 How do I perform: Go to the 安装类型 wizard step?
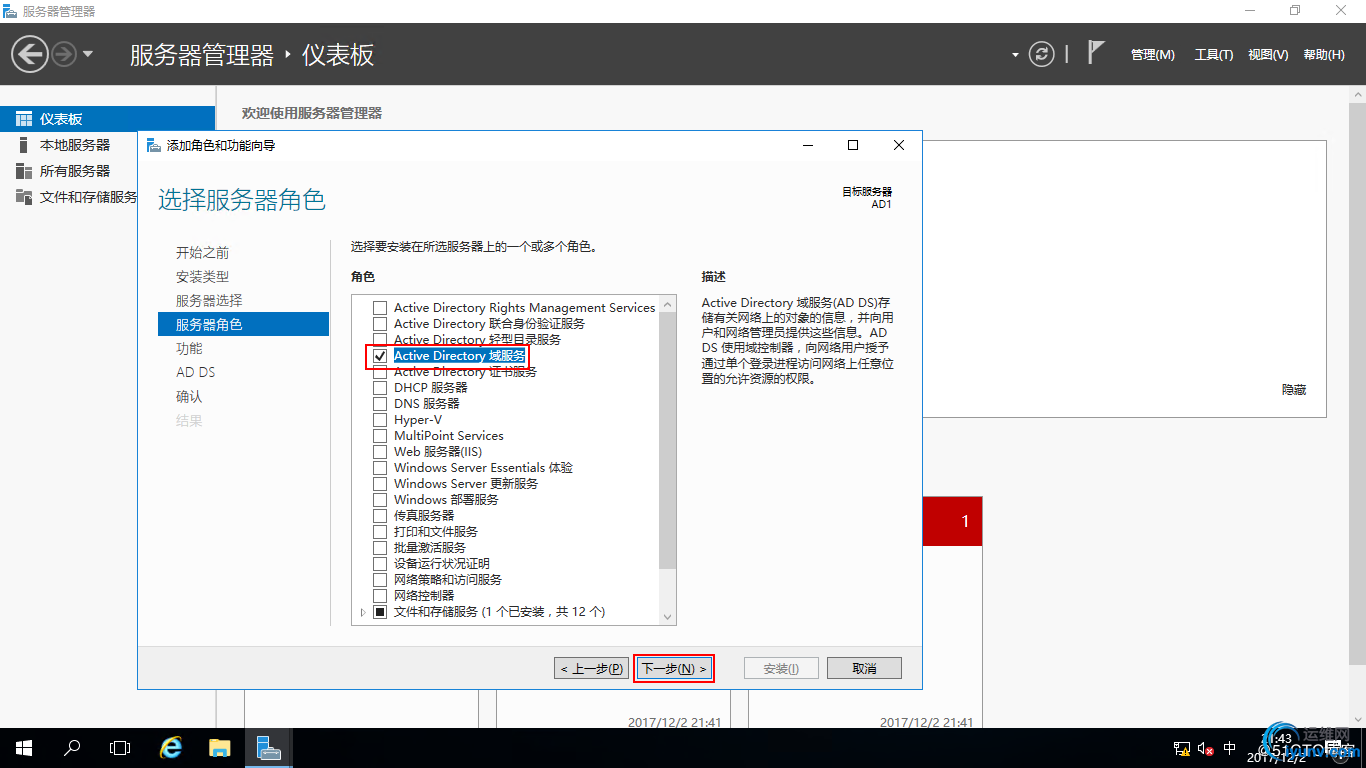coord(202,277)
